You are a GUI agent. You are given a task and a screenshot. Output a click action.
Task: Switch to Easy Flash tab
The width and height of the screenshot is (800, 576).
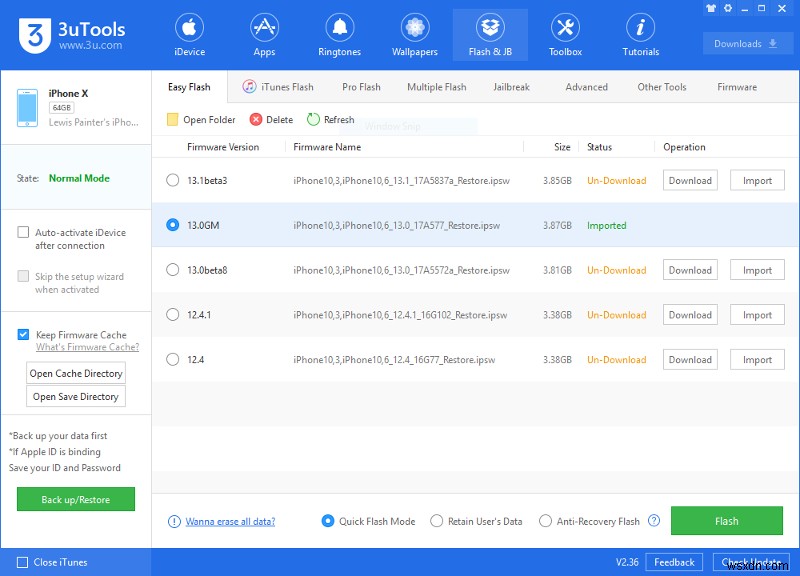(189, 87)
